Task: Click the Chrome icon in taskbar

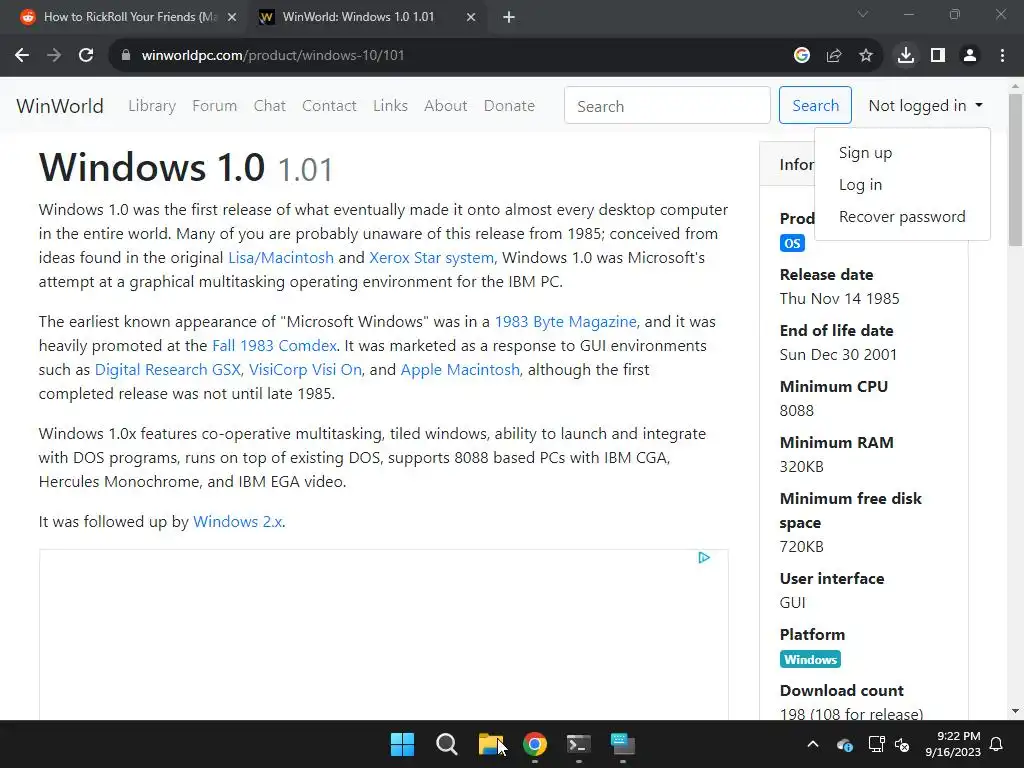Action: pos(535,744)
